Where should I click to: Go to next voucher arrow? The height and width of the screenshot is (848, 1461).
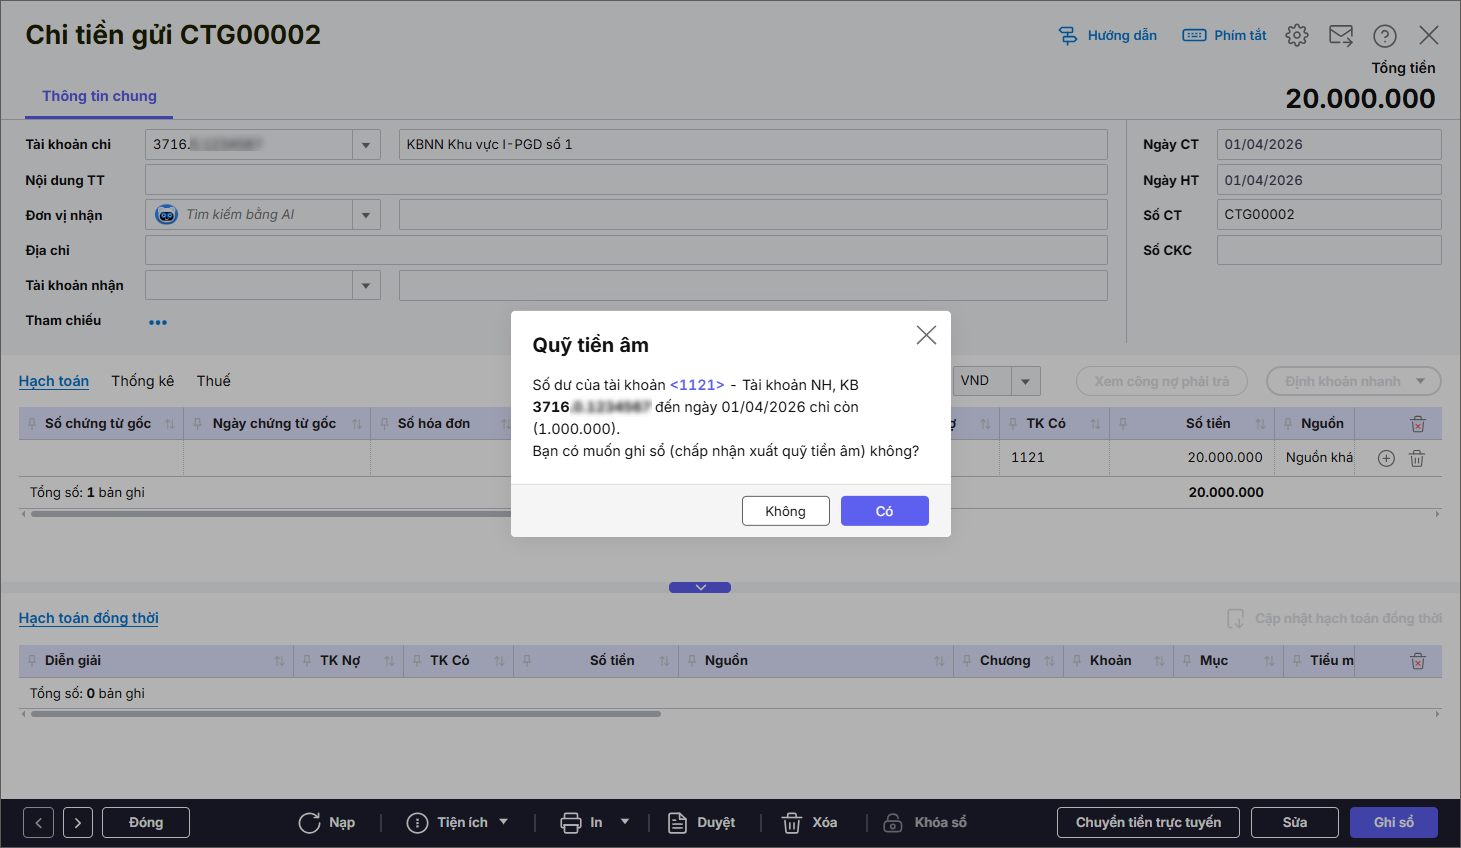pyautogui.click(x=78, y=823)
